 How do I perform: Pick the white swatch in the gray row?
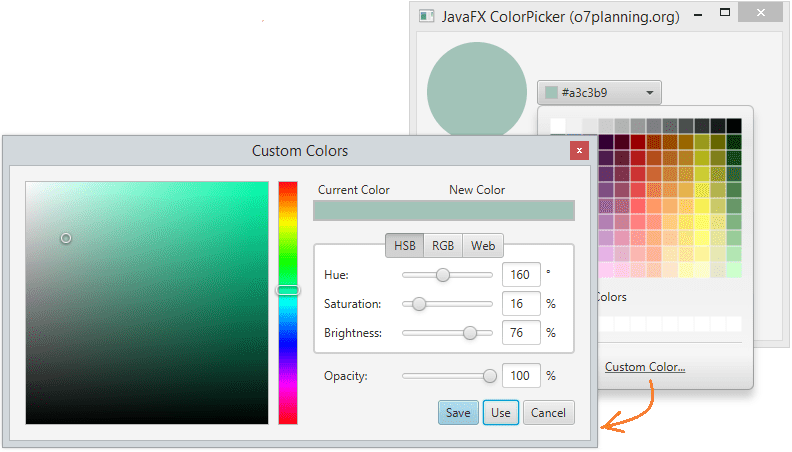[558, 126]
